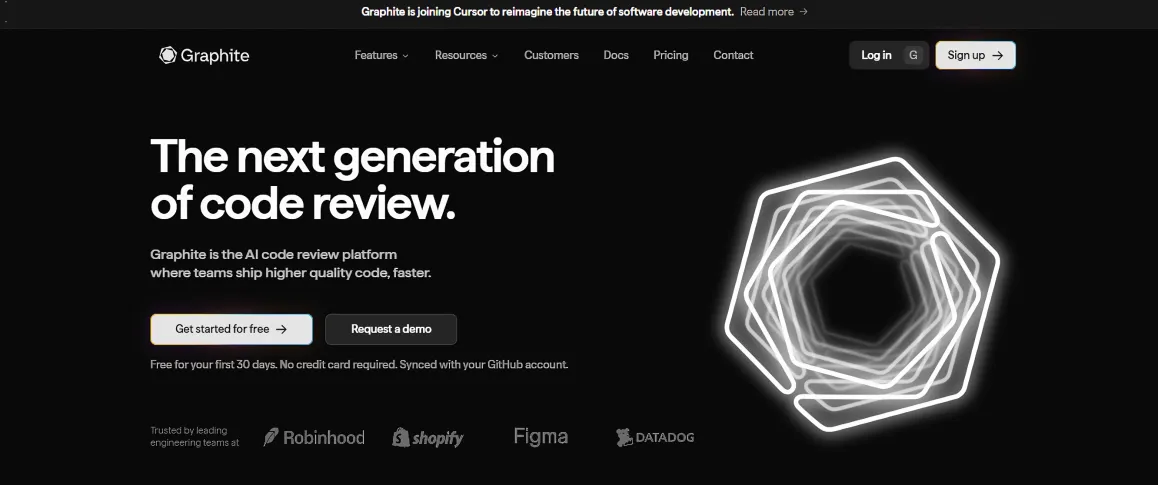1158x485 pixels.
Task: Go to the Pricing page
Action: coord(671,55)
